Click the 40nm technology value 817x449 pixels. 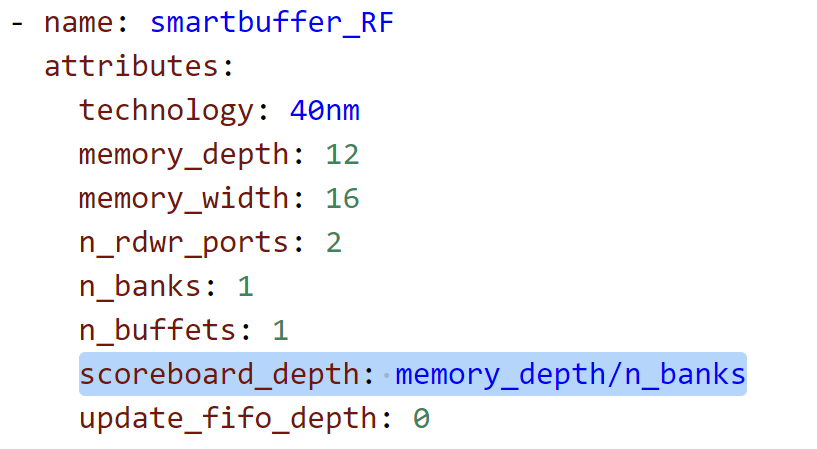(325, 111)
